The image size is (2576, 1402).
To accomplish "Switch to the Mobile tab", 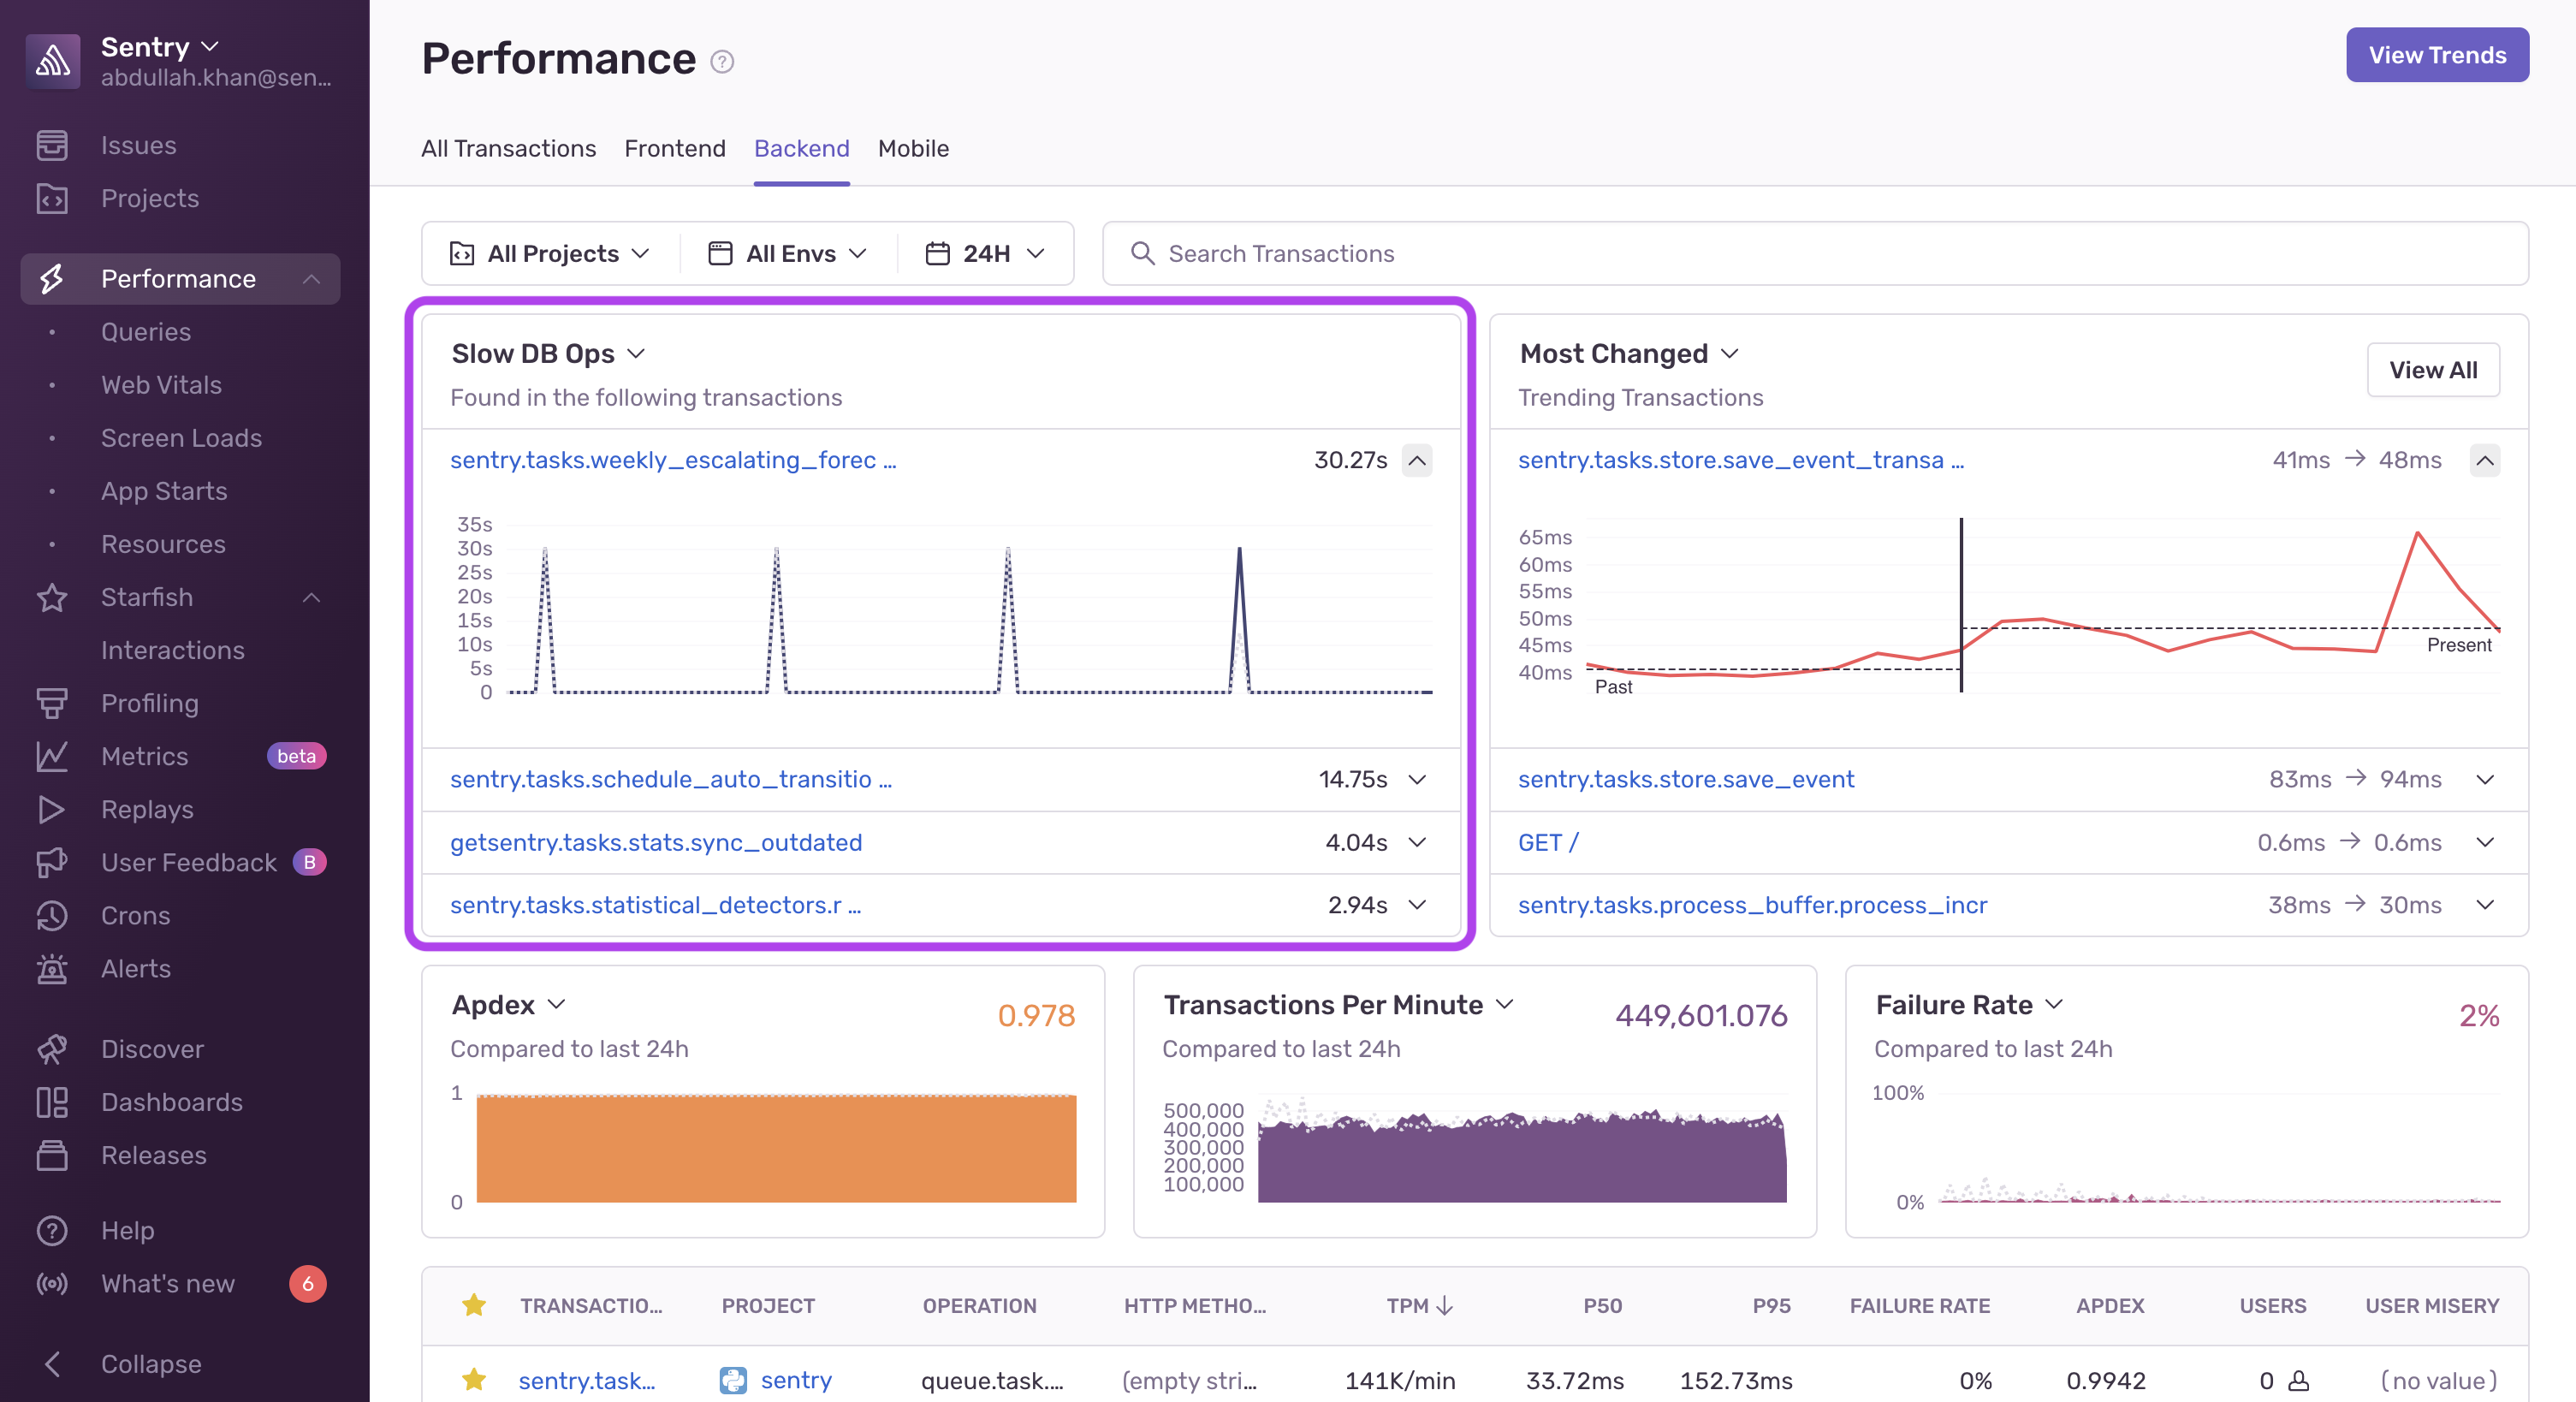I will (913, 146).
